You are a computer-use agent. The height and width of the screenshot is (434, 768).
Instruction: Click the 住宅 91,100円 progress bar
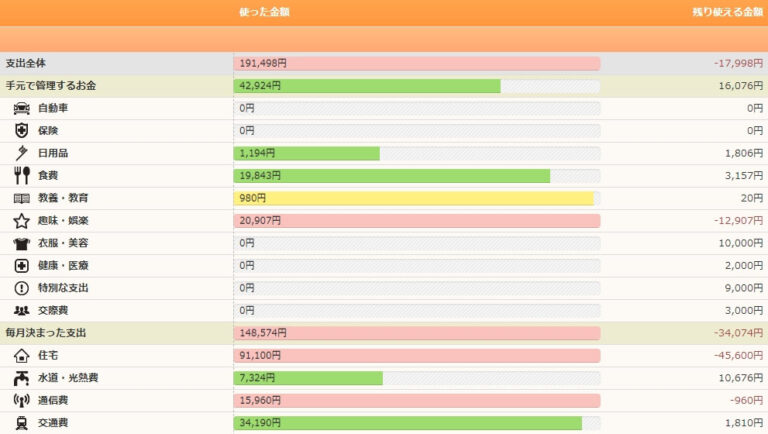[417, 356]
